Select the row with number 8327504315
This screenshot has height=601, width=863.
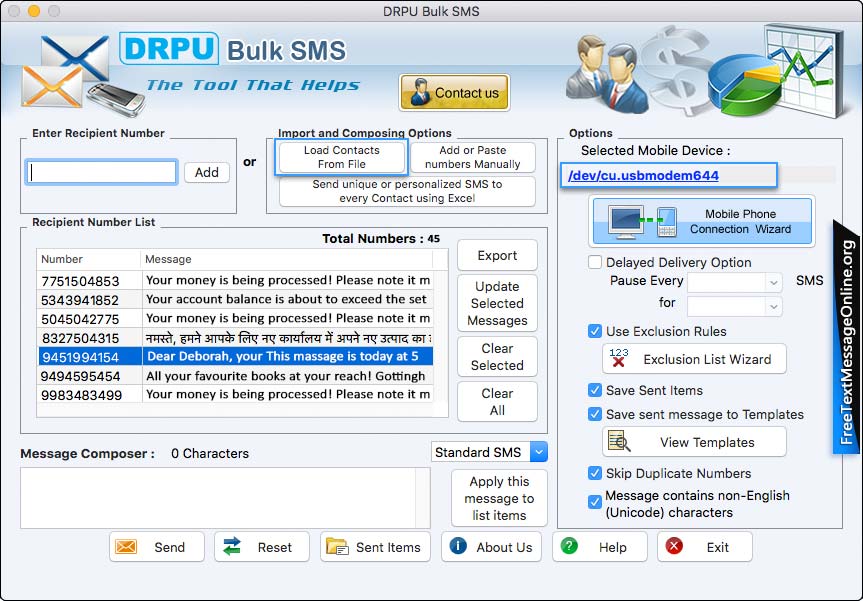(236, 337)
